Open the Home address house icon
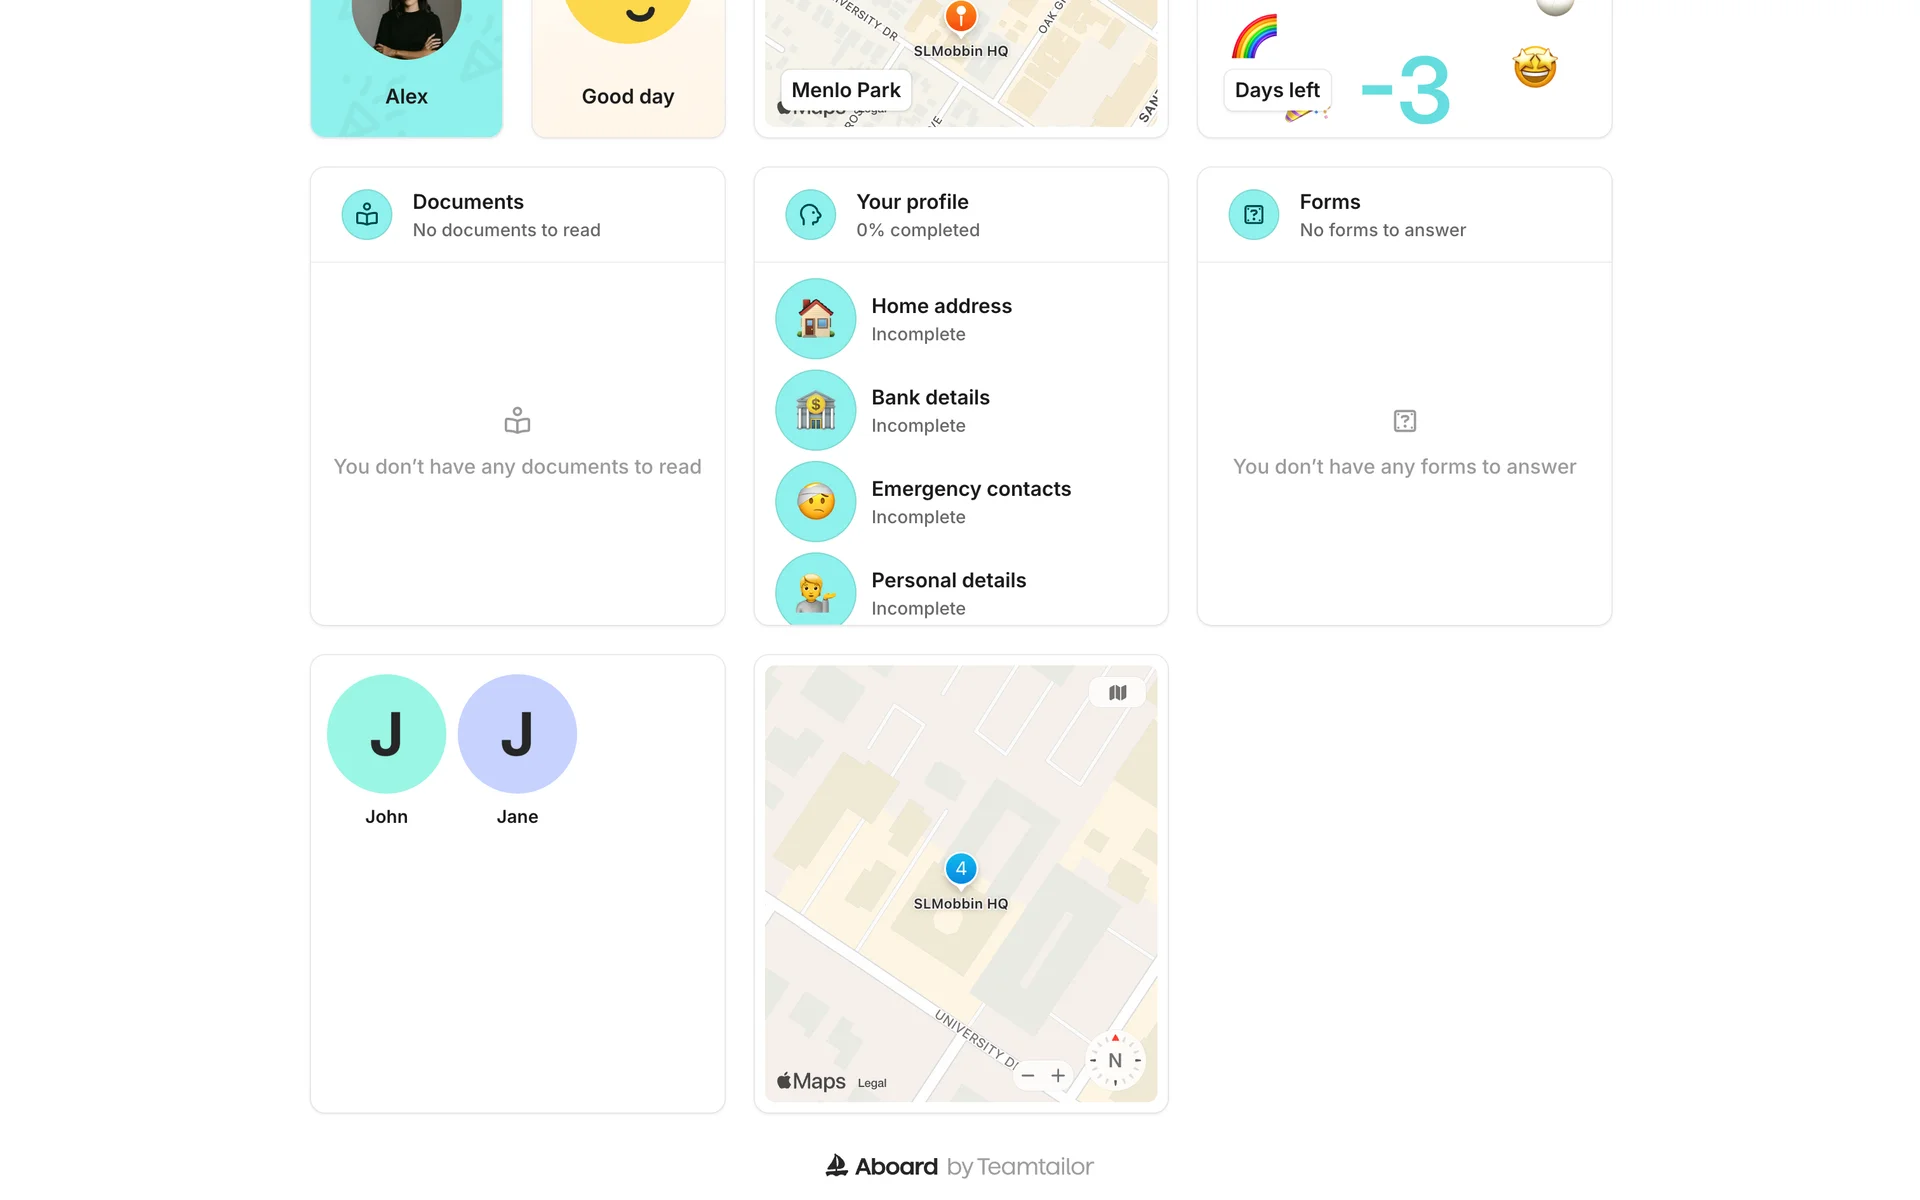This screenshot has width=1920, height=1200. point(816,319)
